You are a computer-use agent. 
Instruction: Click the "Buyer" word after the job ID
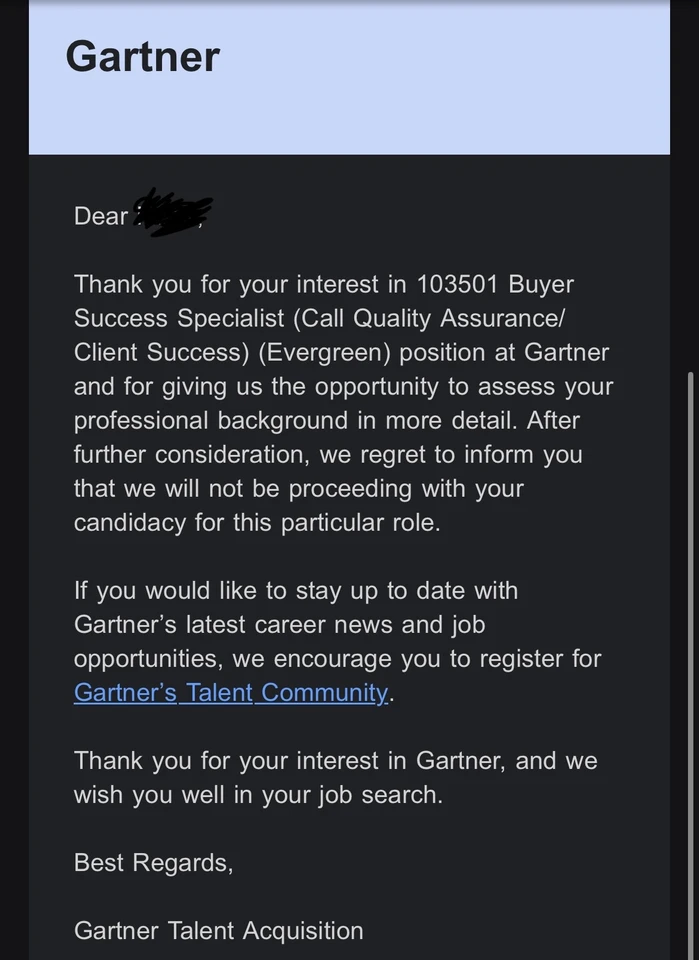[x=541, y=284]
